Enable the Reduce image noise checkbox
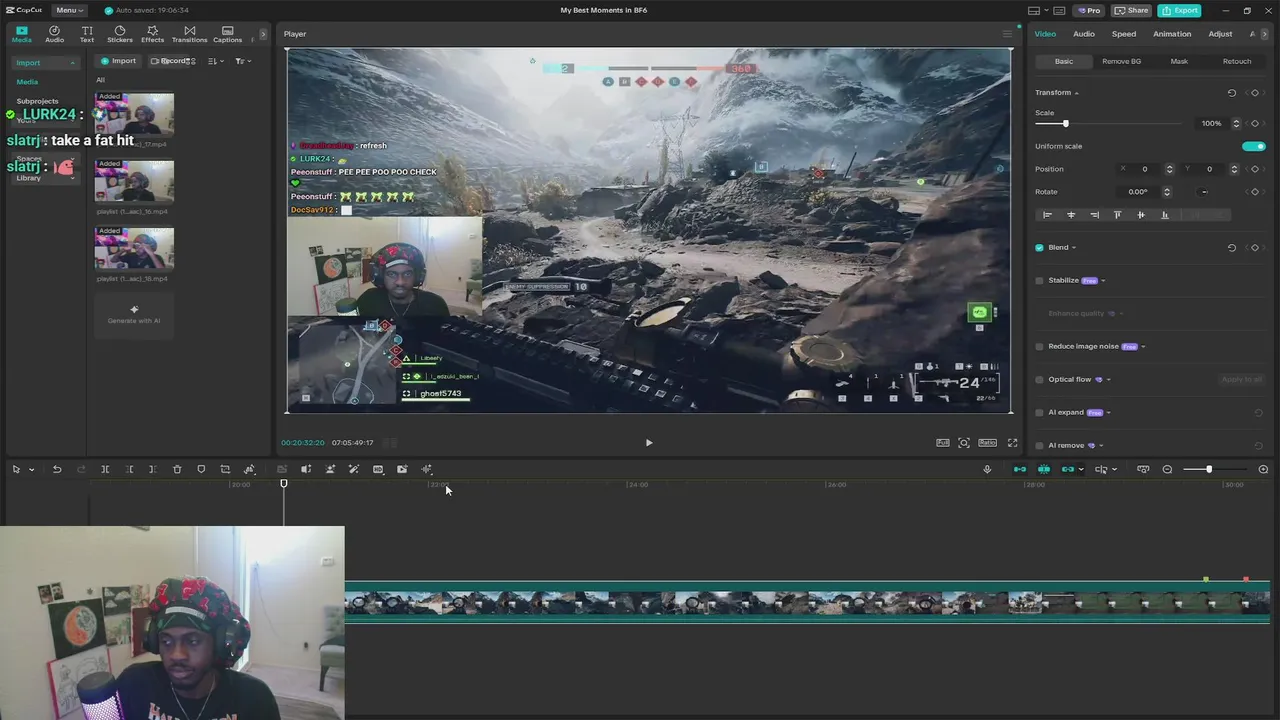The width and height of the screenshot is (1280, 720). (1039, 347)
